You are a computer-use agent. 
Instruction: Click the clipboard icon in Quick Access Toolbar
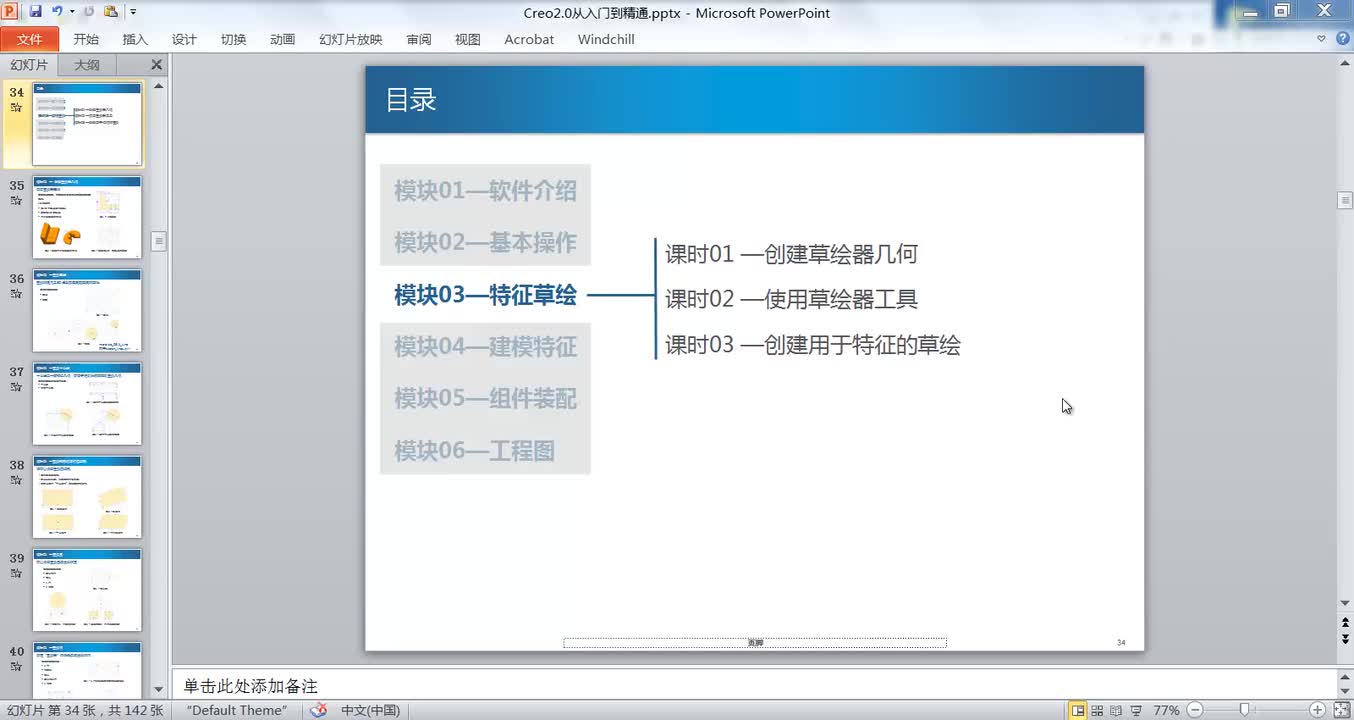tap(110, 12)
